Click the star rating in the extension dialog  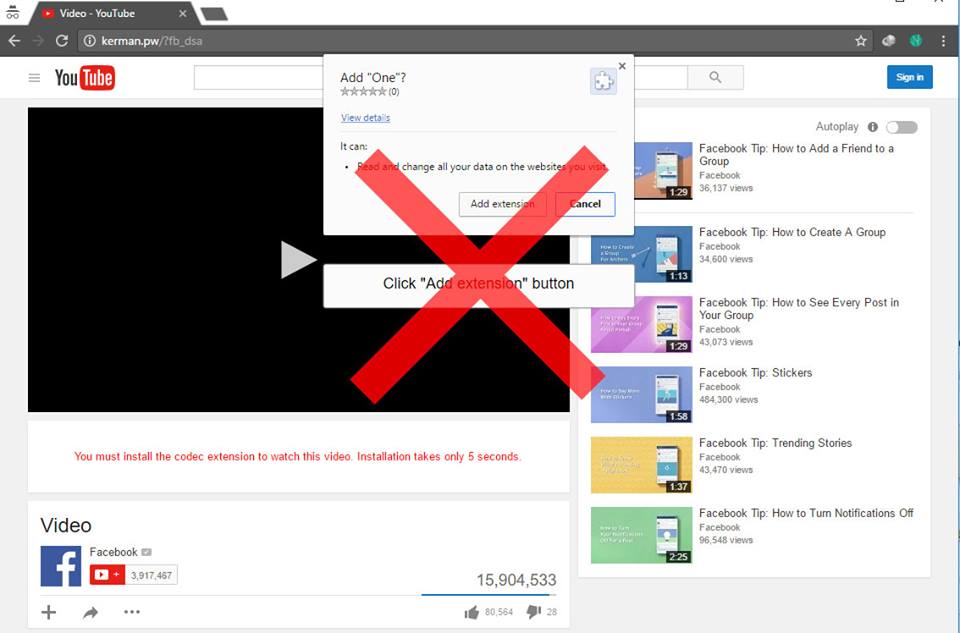363,92
